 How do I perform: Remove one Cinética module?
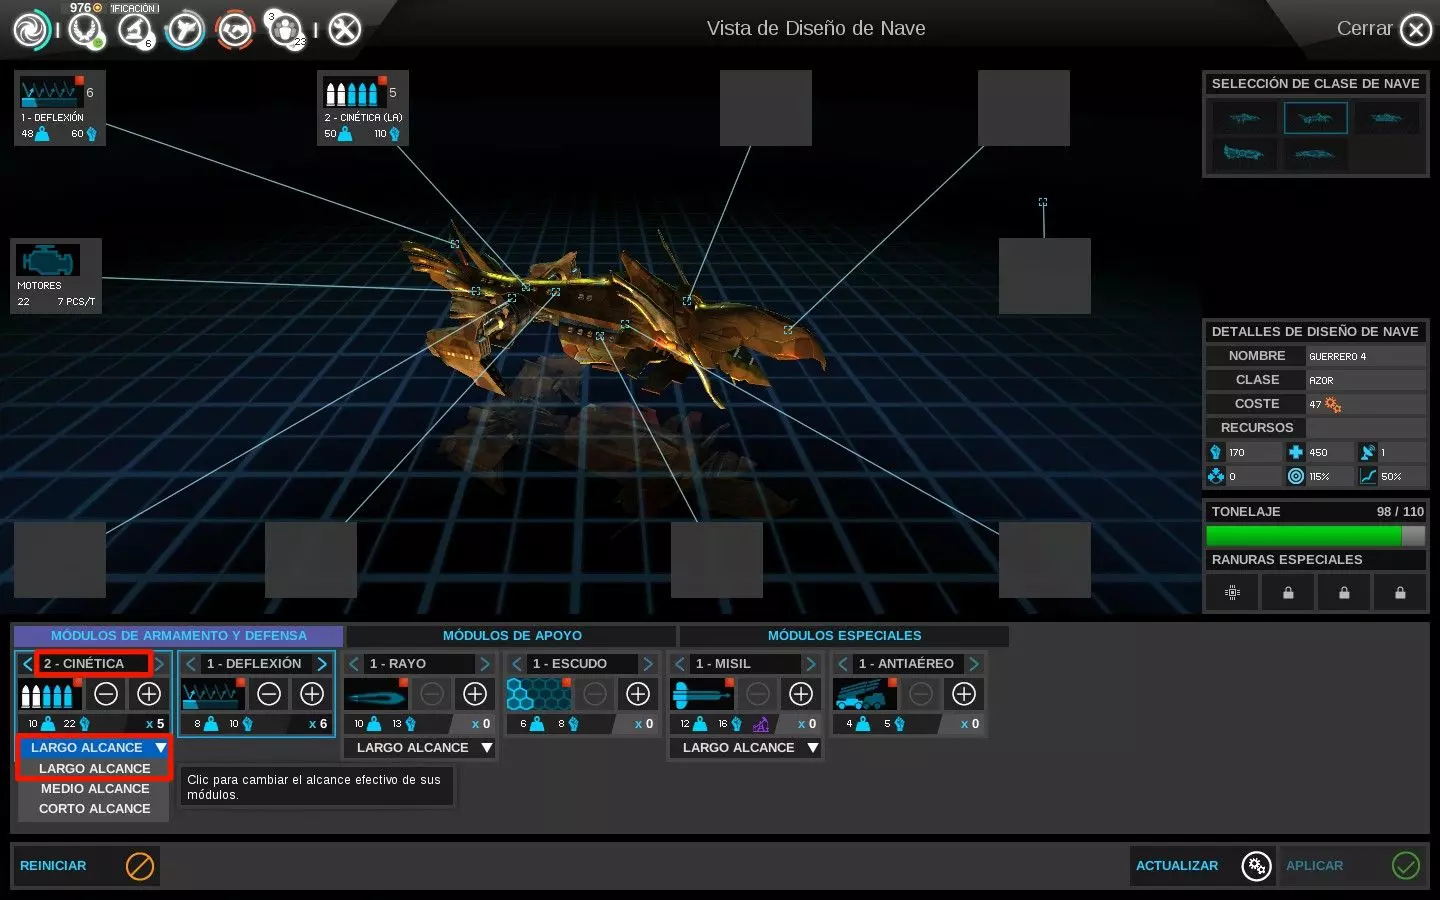(x=106, y=694)
